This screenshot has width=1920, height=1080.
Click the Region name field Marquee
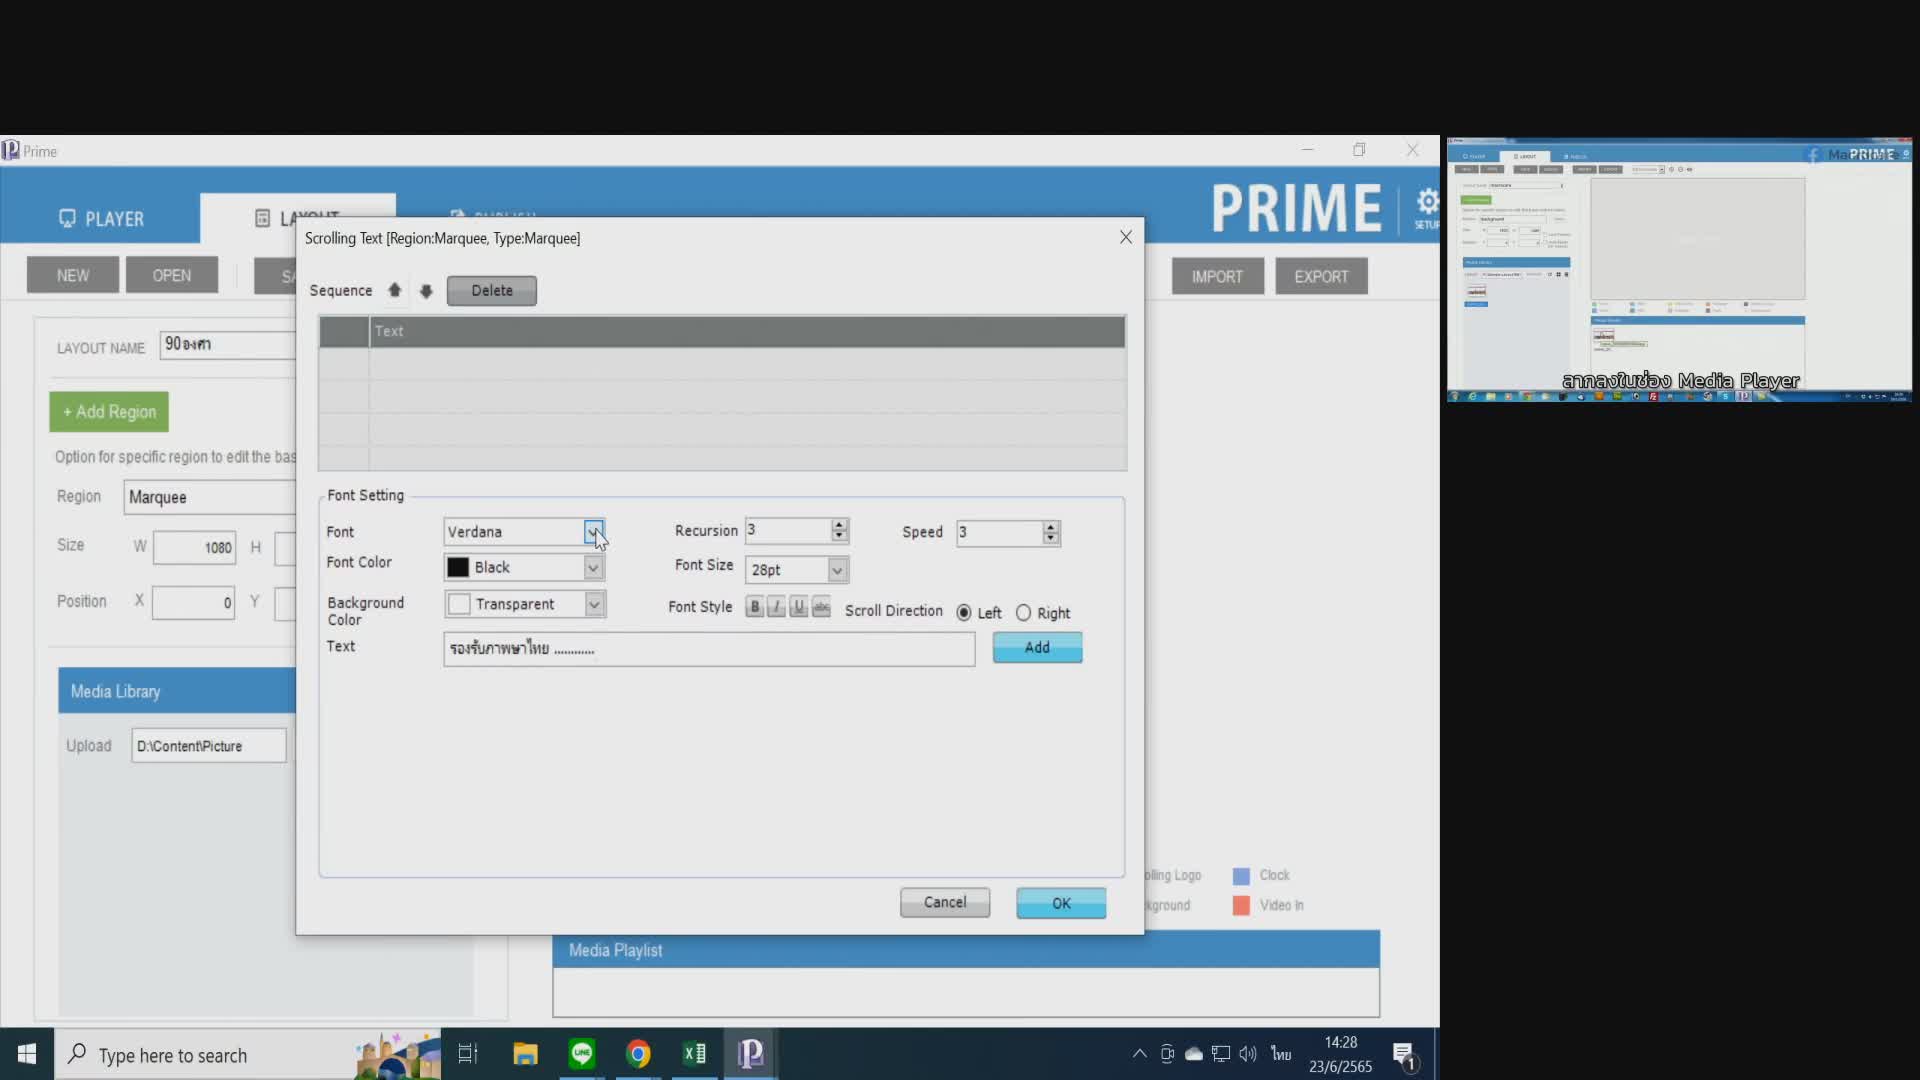tap(210, 498)
